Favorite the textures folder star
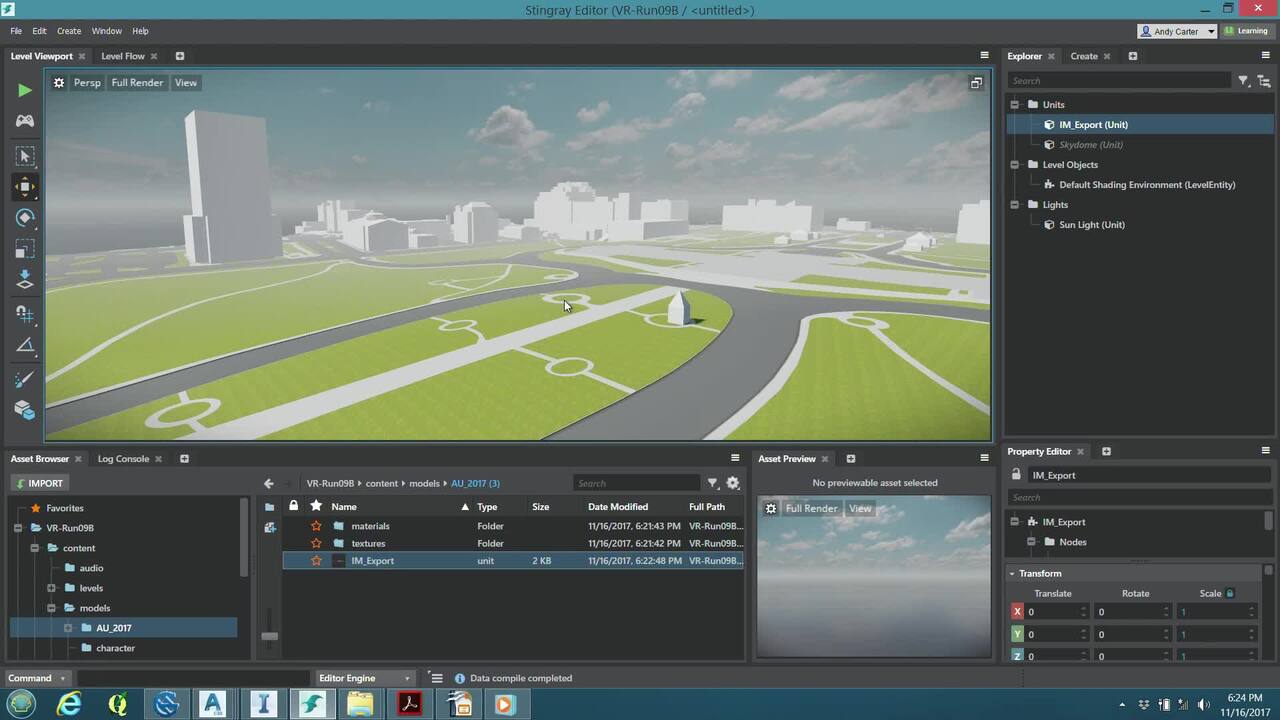This screenshot has width=1280, height=720. tap(316, 543)
